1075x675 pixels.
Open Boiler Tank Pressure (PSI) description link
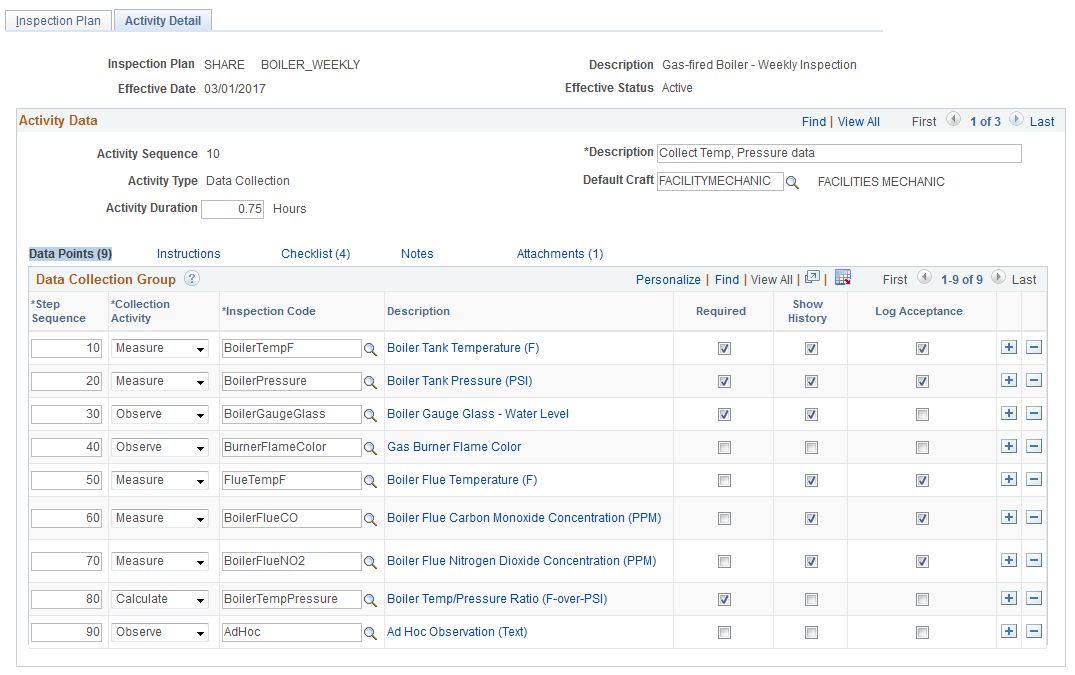coord(459,380)
